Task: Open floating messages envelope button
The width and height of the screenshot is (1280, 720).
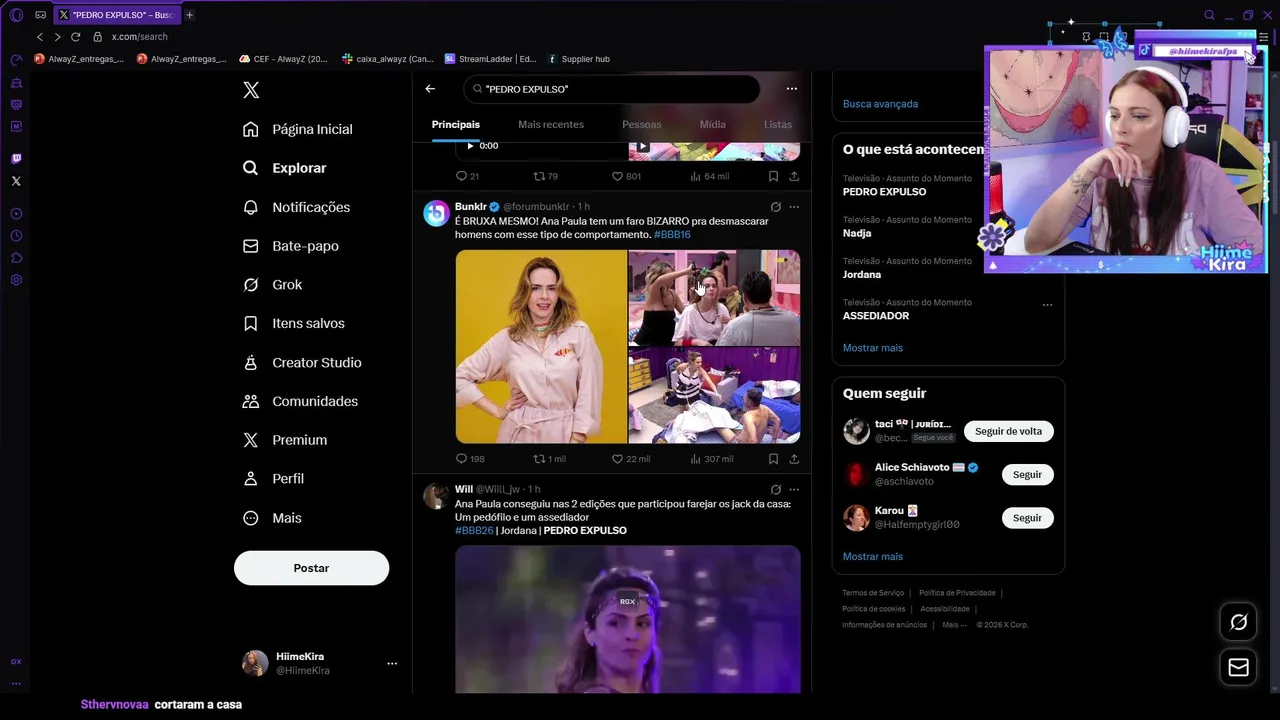Action: pos(1238,667)
